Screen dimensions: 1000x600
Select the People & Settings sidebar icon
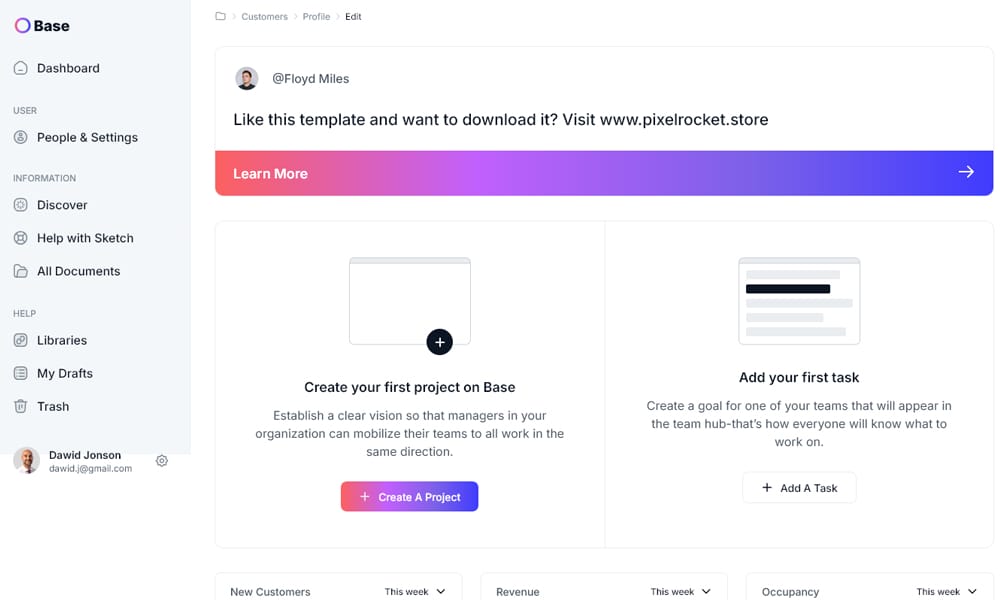22,137
